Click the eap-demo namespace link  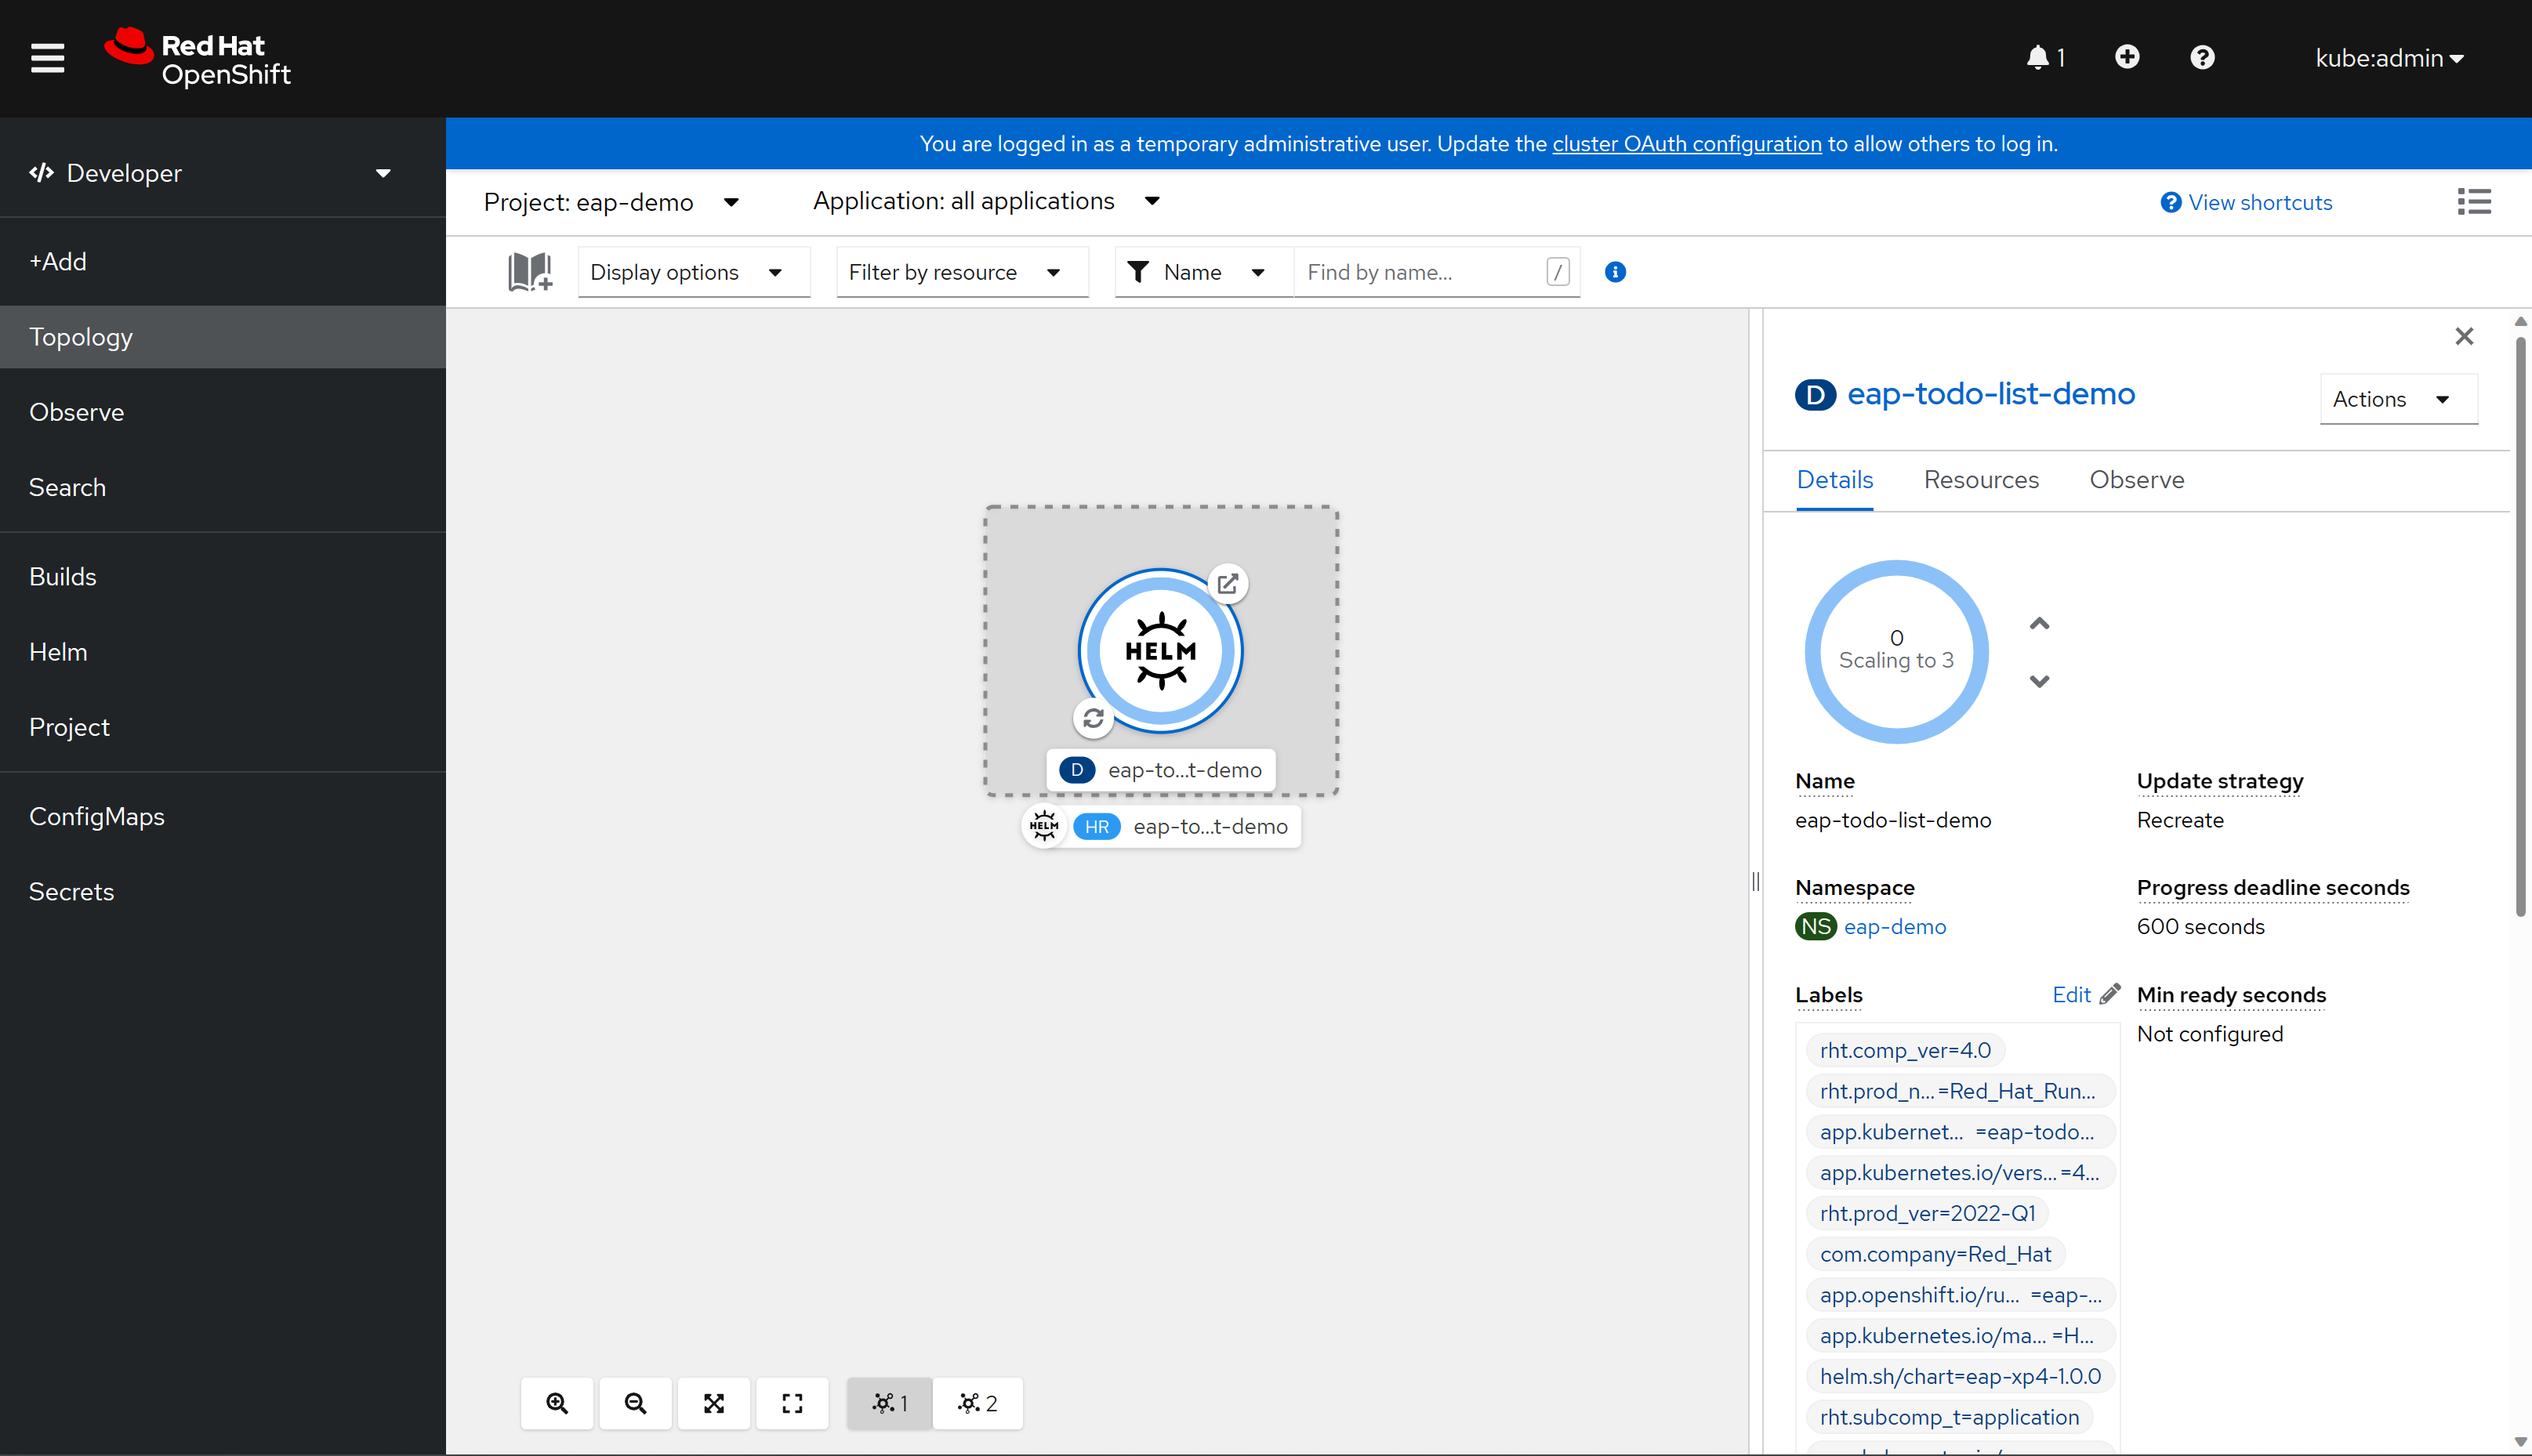1895,926
